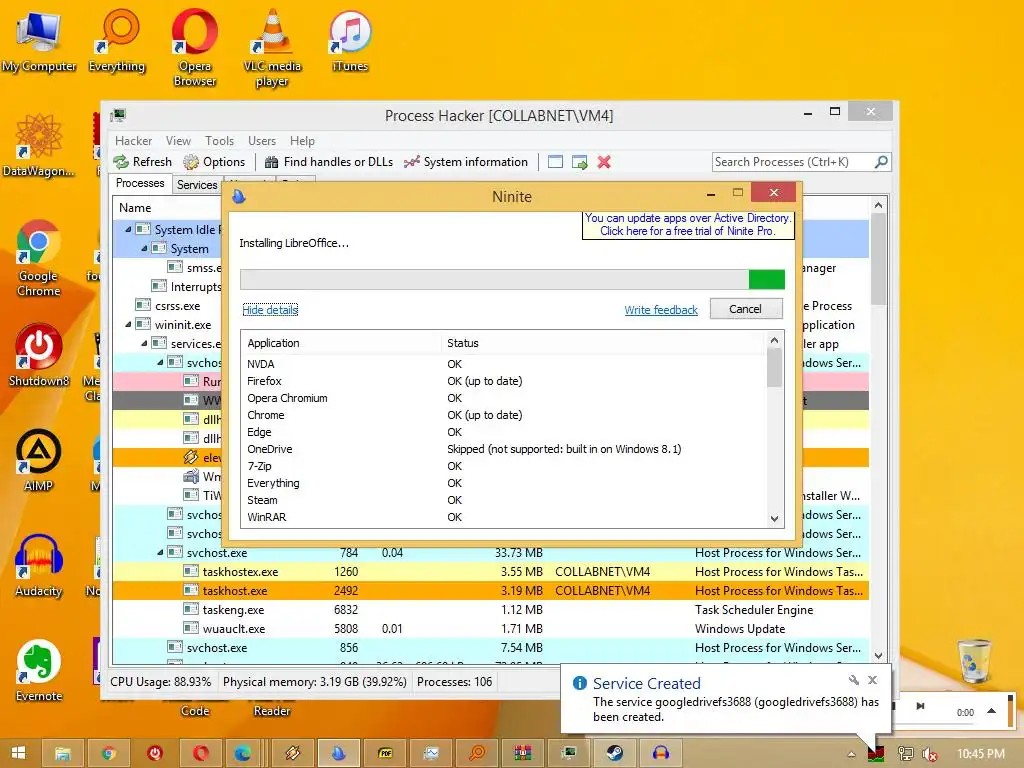Click Physical memory status bar entry
1024x768 pixels.
point(315,682)
